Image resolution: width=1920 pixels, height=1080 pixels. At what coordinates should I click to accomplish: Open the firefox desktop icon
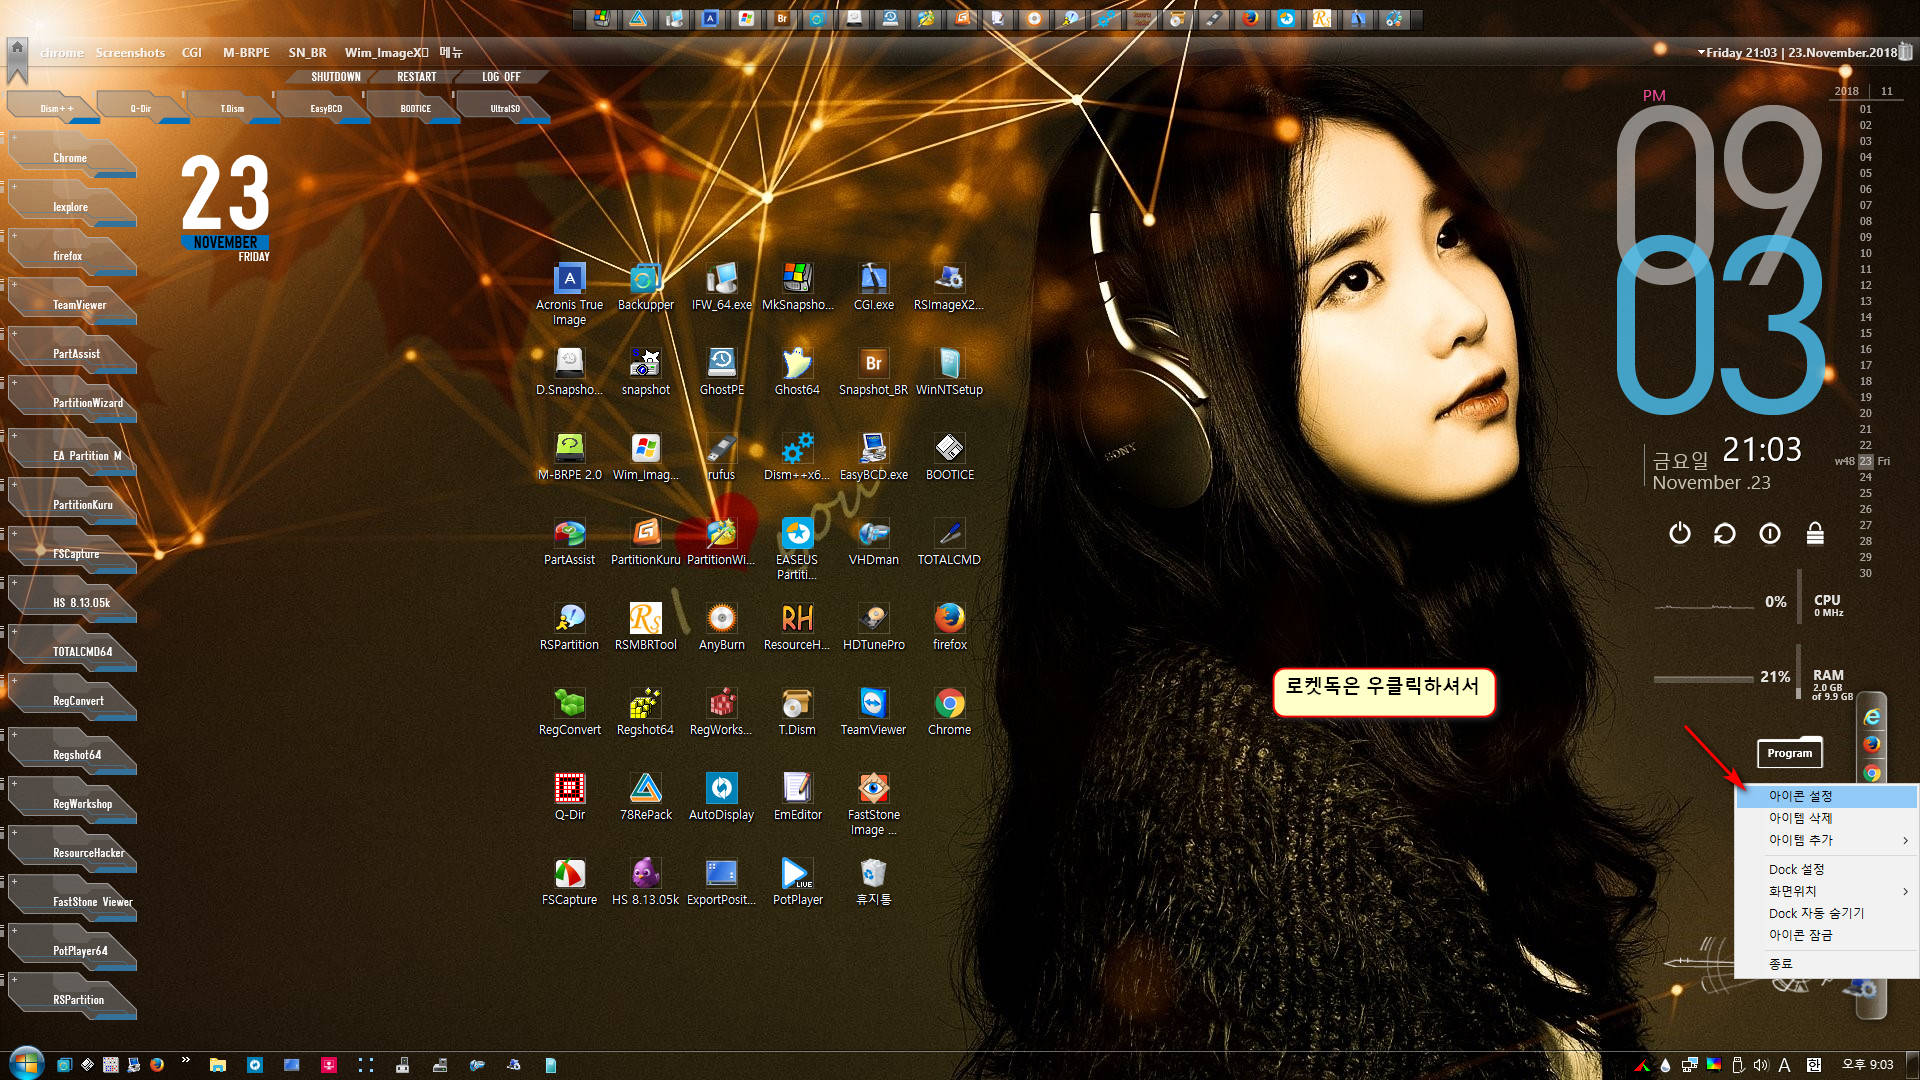coord(949,626)
